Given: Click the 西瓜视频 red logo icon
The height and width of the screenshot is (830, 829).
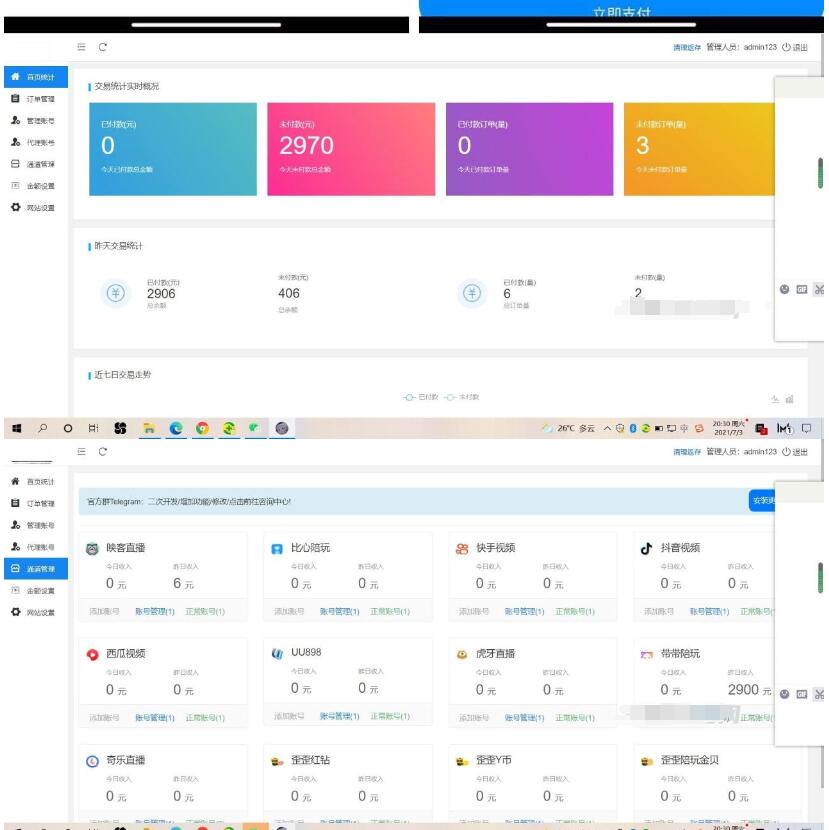Looking at the screenshot, I should click(93, 654).
